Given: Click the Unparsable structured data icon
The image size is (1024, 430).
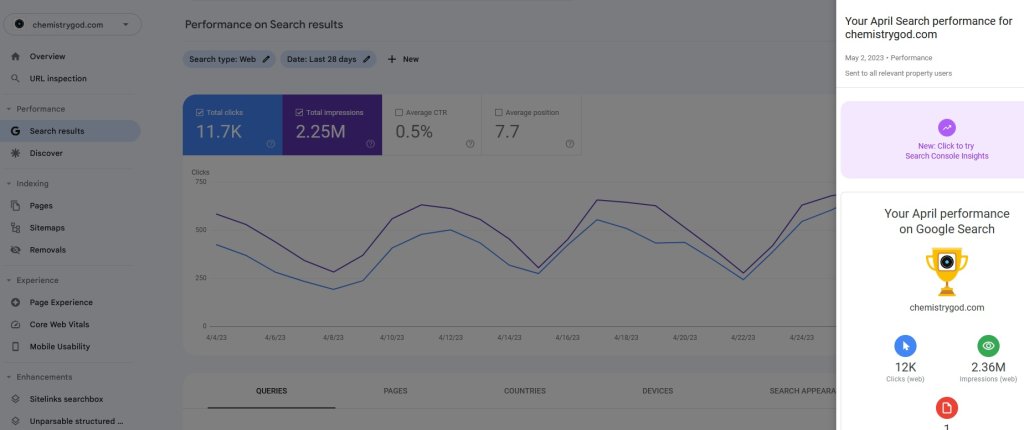Looking at the screenshot, I should pyautogui.click(x=16, y=422).
